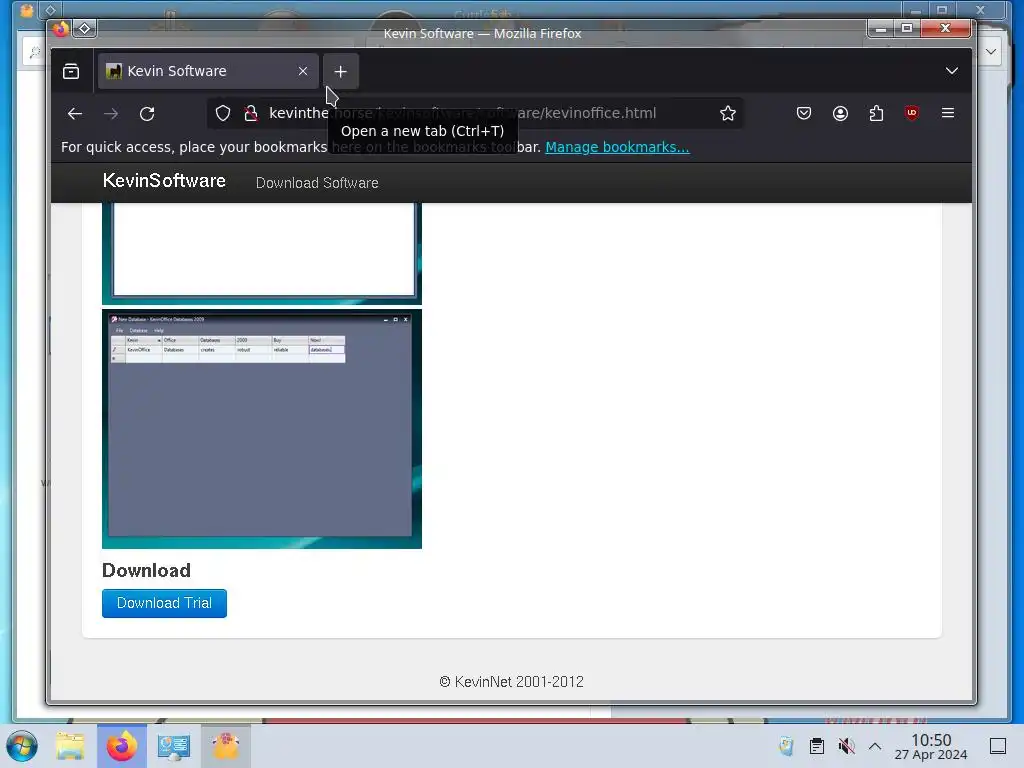Image resolution: width=1024 pixels, height=768 pixels.
Task: Launch file manager from taskbar
Action: pyautogui.click(x=70, y=746)
